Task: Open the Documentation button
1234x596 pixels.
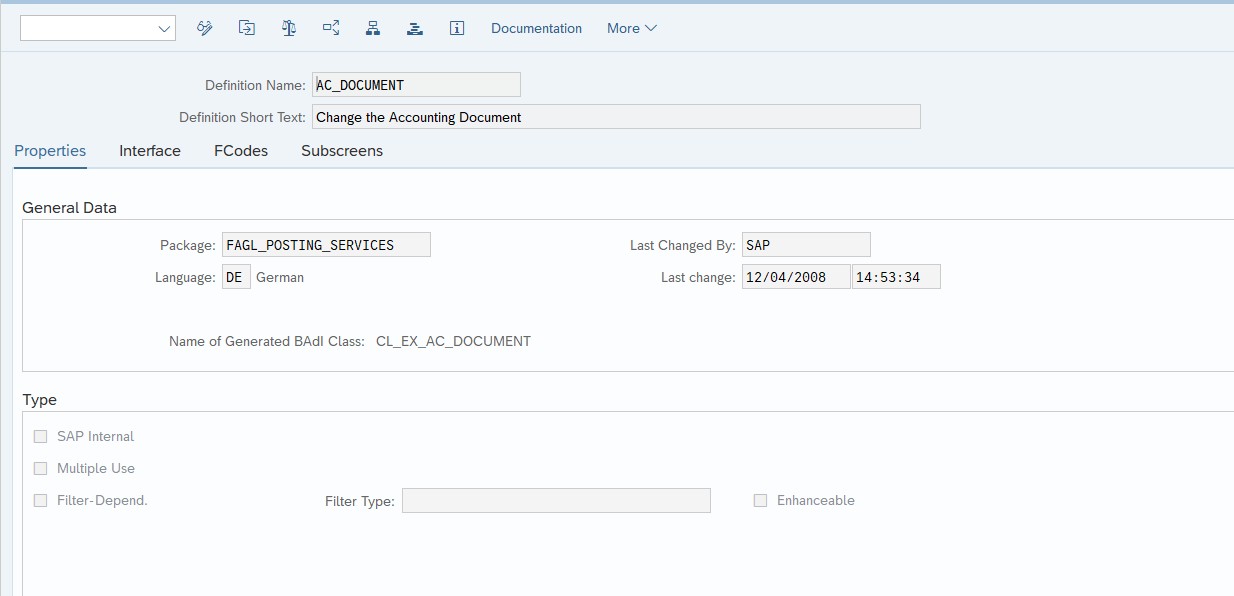Action: (x=536, y=28)
